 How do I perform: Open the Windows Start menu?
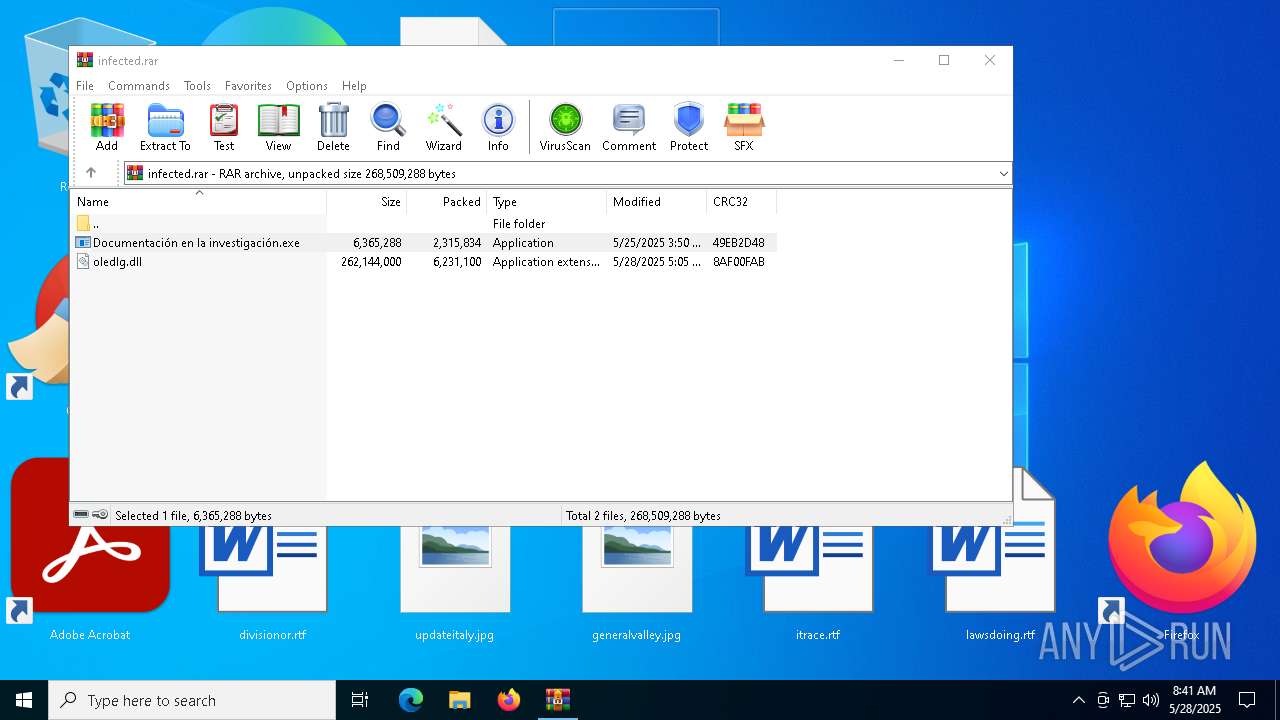[x=24, y=700]
